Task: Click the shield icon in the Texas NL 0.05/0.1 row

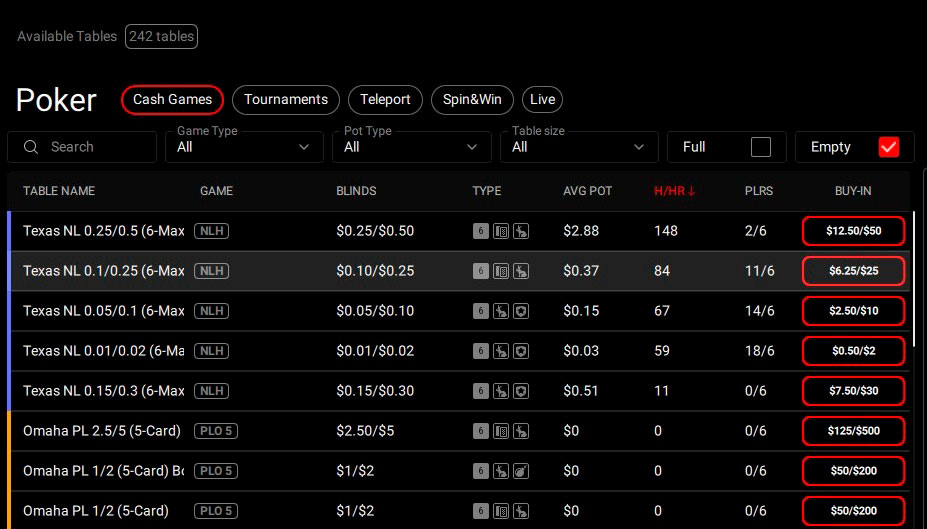Action: point(521,311)
